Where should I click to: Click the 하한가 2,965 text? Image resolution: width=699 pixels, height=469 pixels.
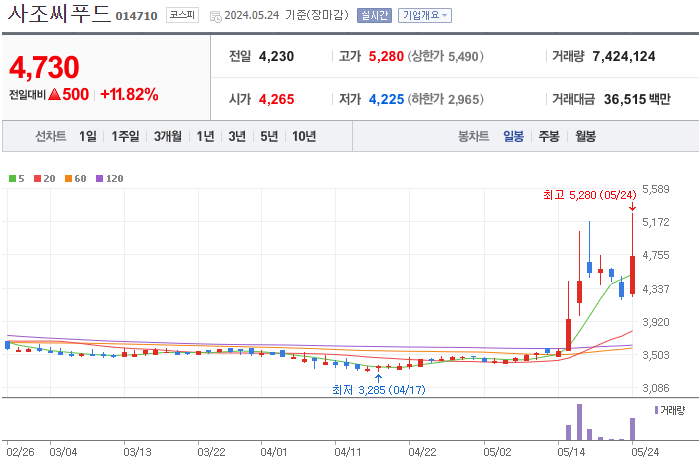click(445, 99)
